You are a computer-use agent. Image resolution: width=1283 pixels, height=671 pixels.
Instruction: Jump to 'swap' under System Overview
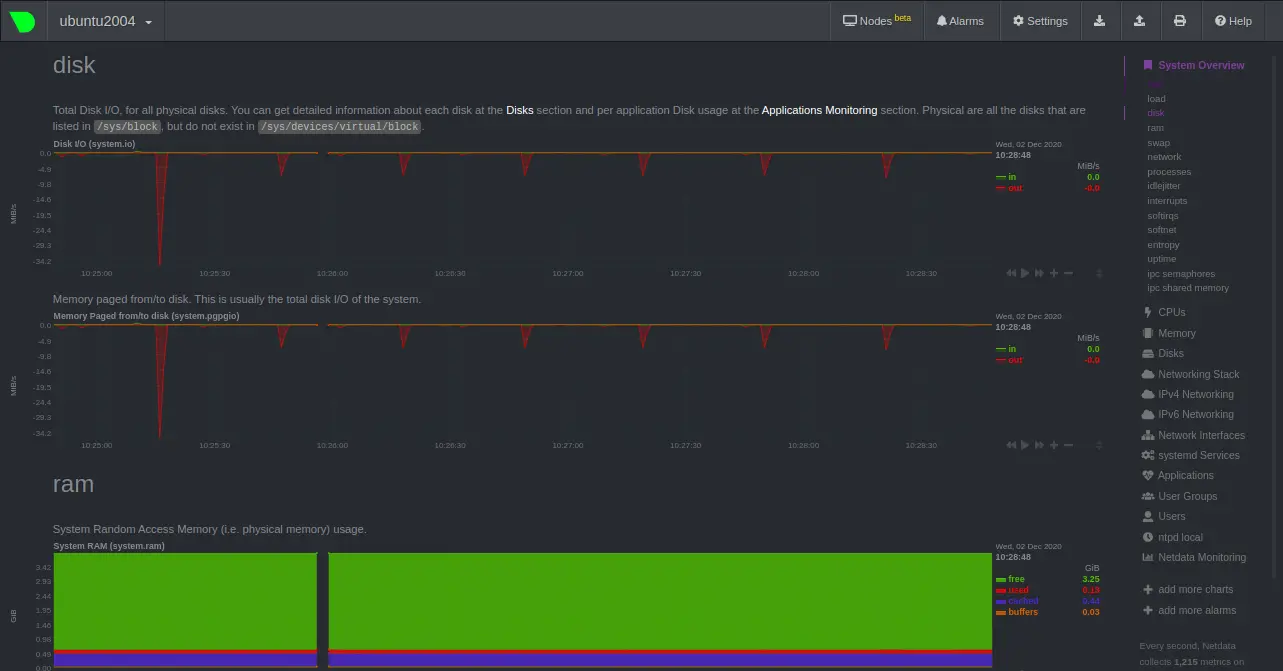tap(1158, 143)
